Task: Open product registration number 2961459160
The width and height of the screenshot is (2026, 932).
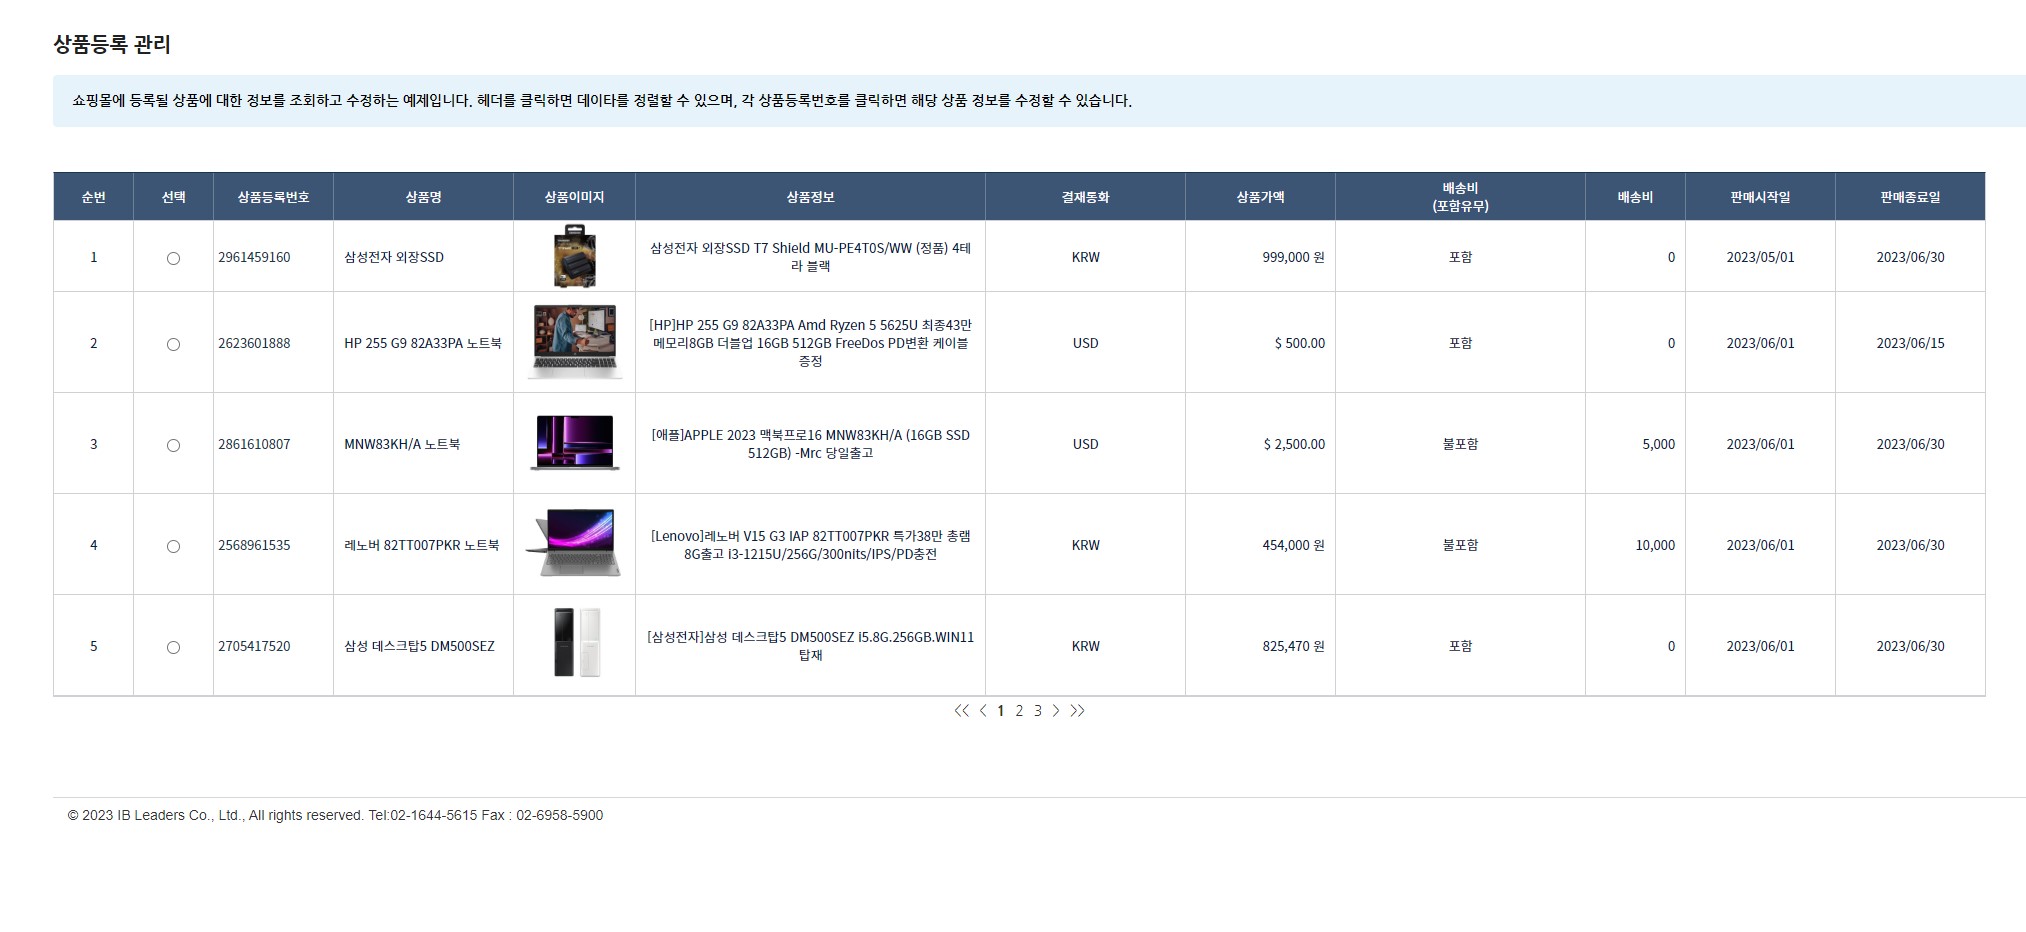Action: pyautogui.click(x=254, y=257)
